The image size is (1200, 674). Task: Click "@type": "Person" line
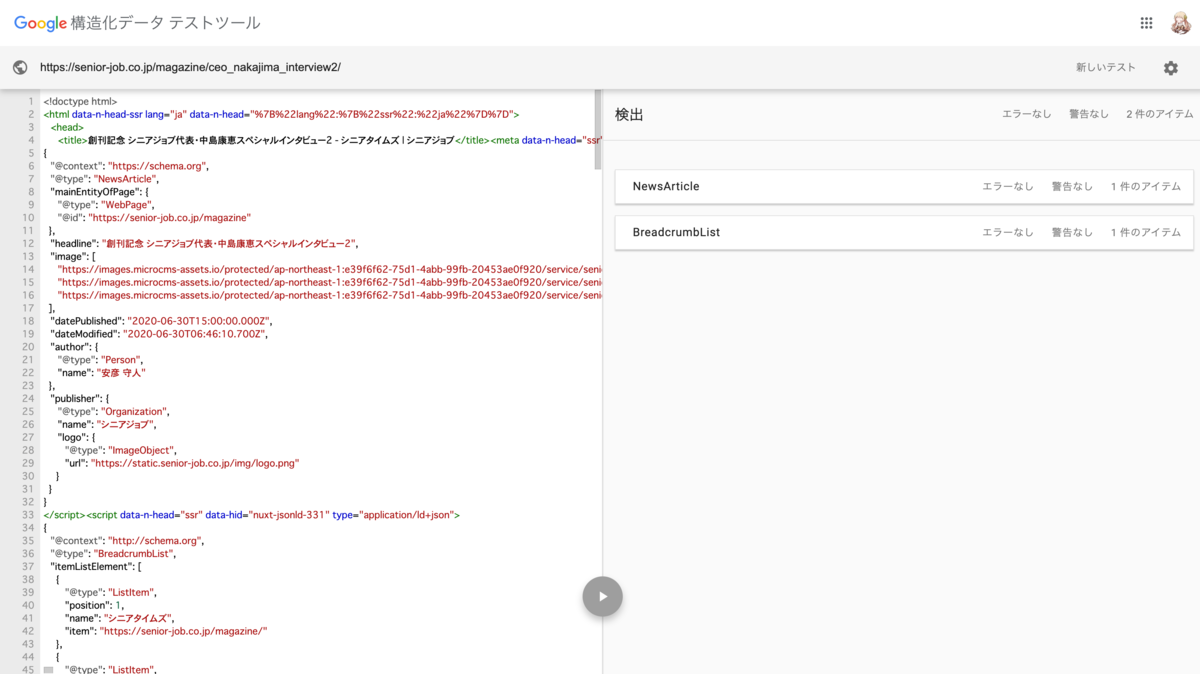tap(101, 359)
